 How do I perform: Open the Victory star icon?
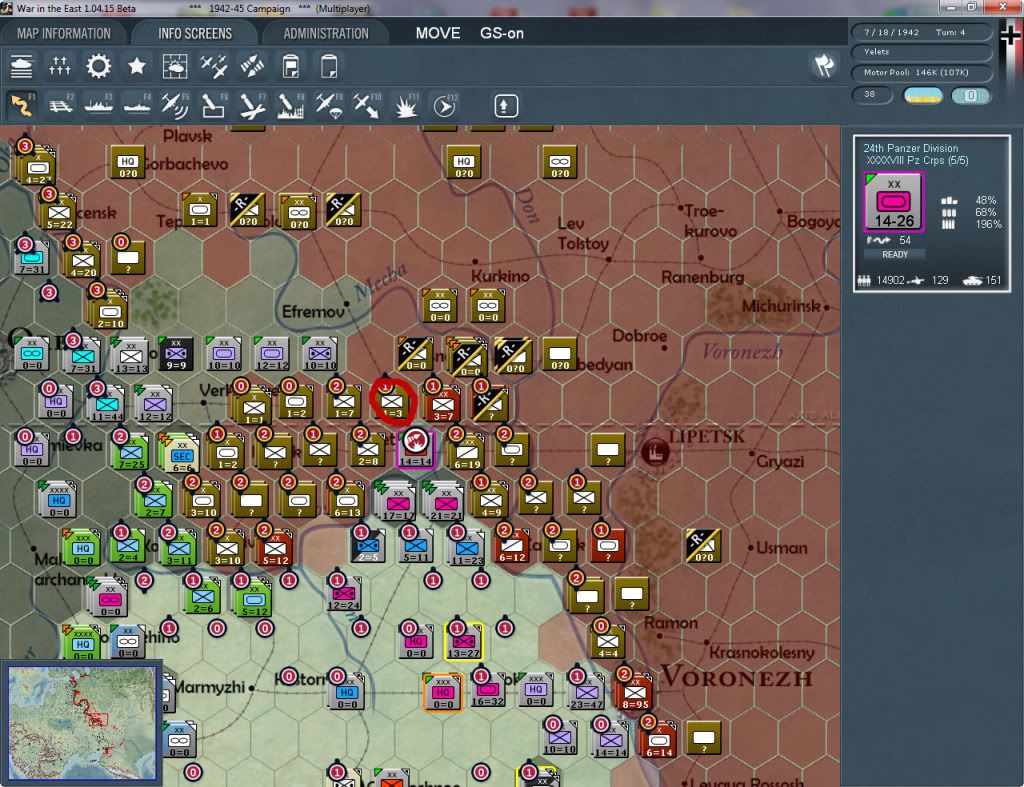pos(136,67)
